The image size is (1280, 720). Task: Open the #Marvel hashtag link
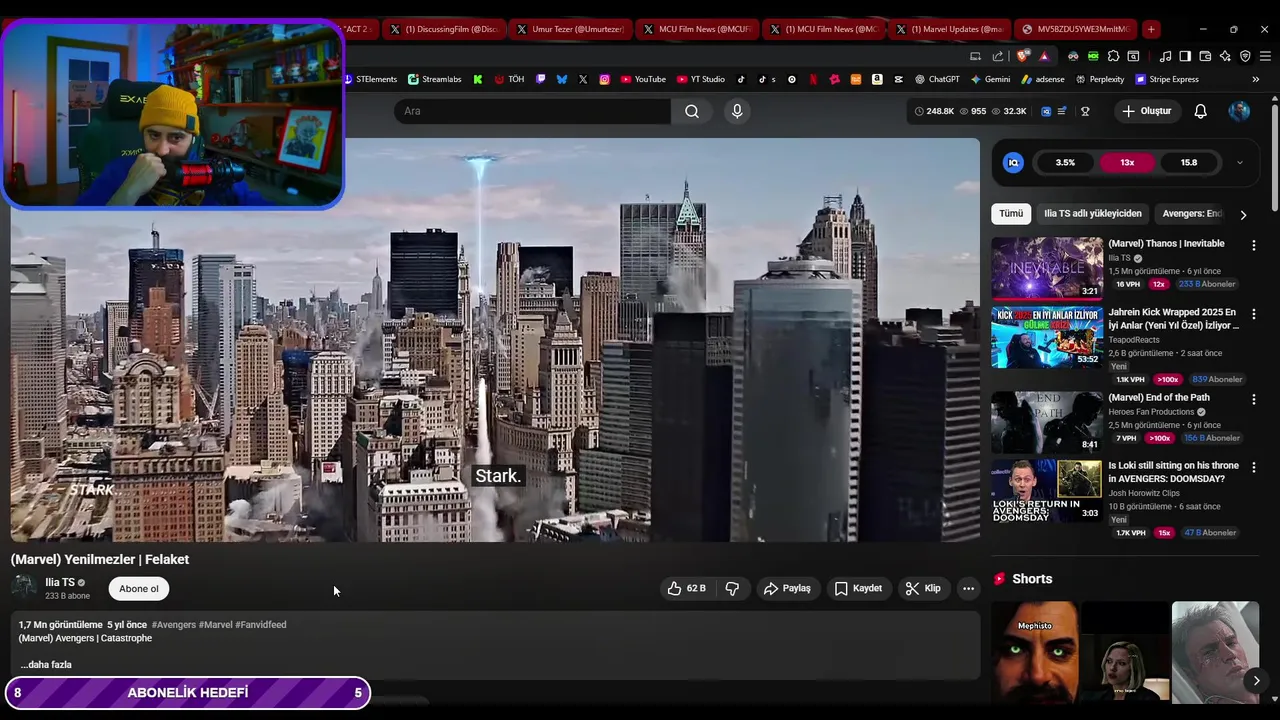tap(215, 625)
